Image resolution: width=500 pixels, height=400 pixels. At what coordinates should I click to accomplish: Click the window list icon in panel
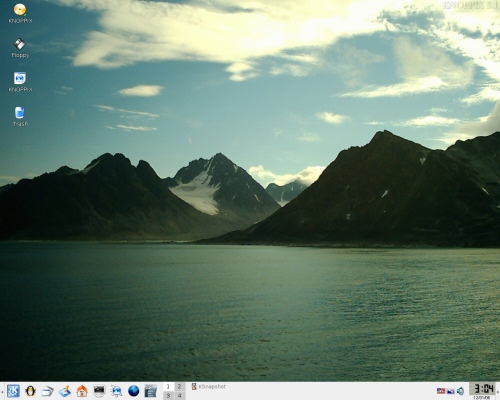tap(47, 391)
